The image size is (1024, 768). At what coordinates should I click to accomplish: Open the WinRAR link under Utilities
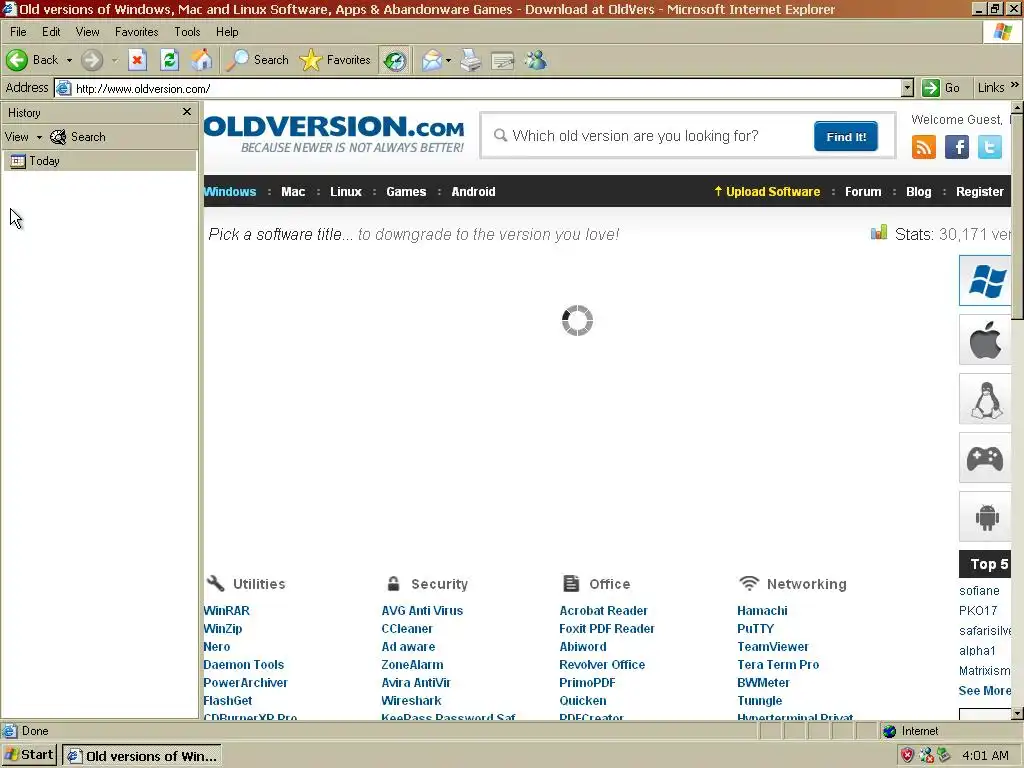pos(227,611)
